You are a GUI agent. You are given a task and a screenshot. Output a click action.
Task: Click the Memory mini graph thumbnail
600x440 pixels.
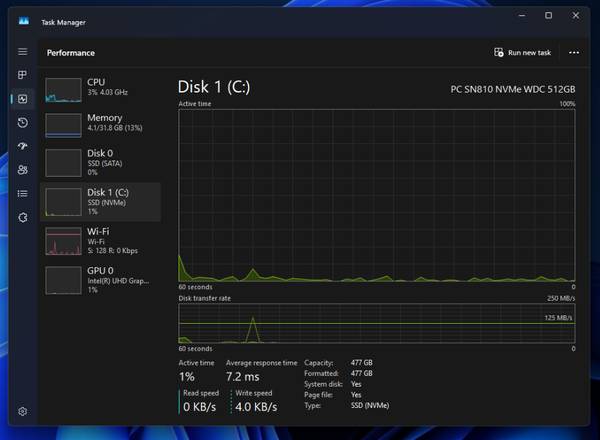pos(63,124)
